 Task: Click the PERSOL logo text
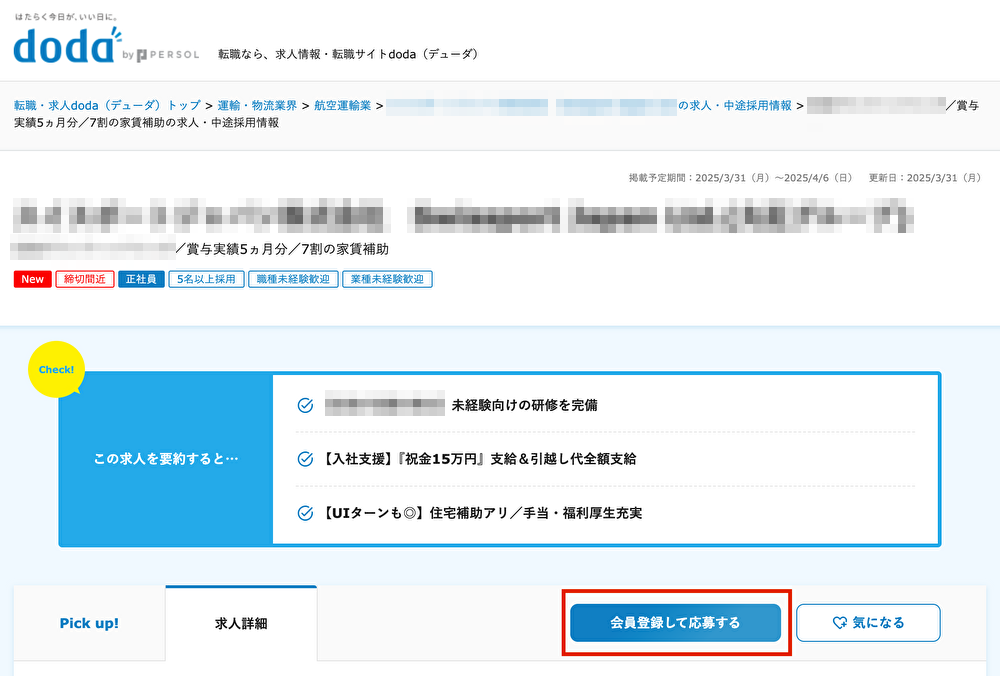(x=168, y=55)
